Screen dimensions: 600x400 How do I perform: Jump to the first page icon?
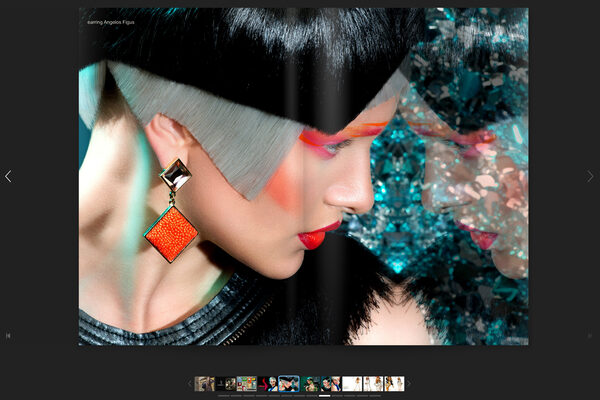coord(8,336)
